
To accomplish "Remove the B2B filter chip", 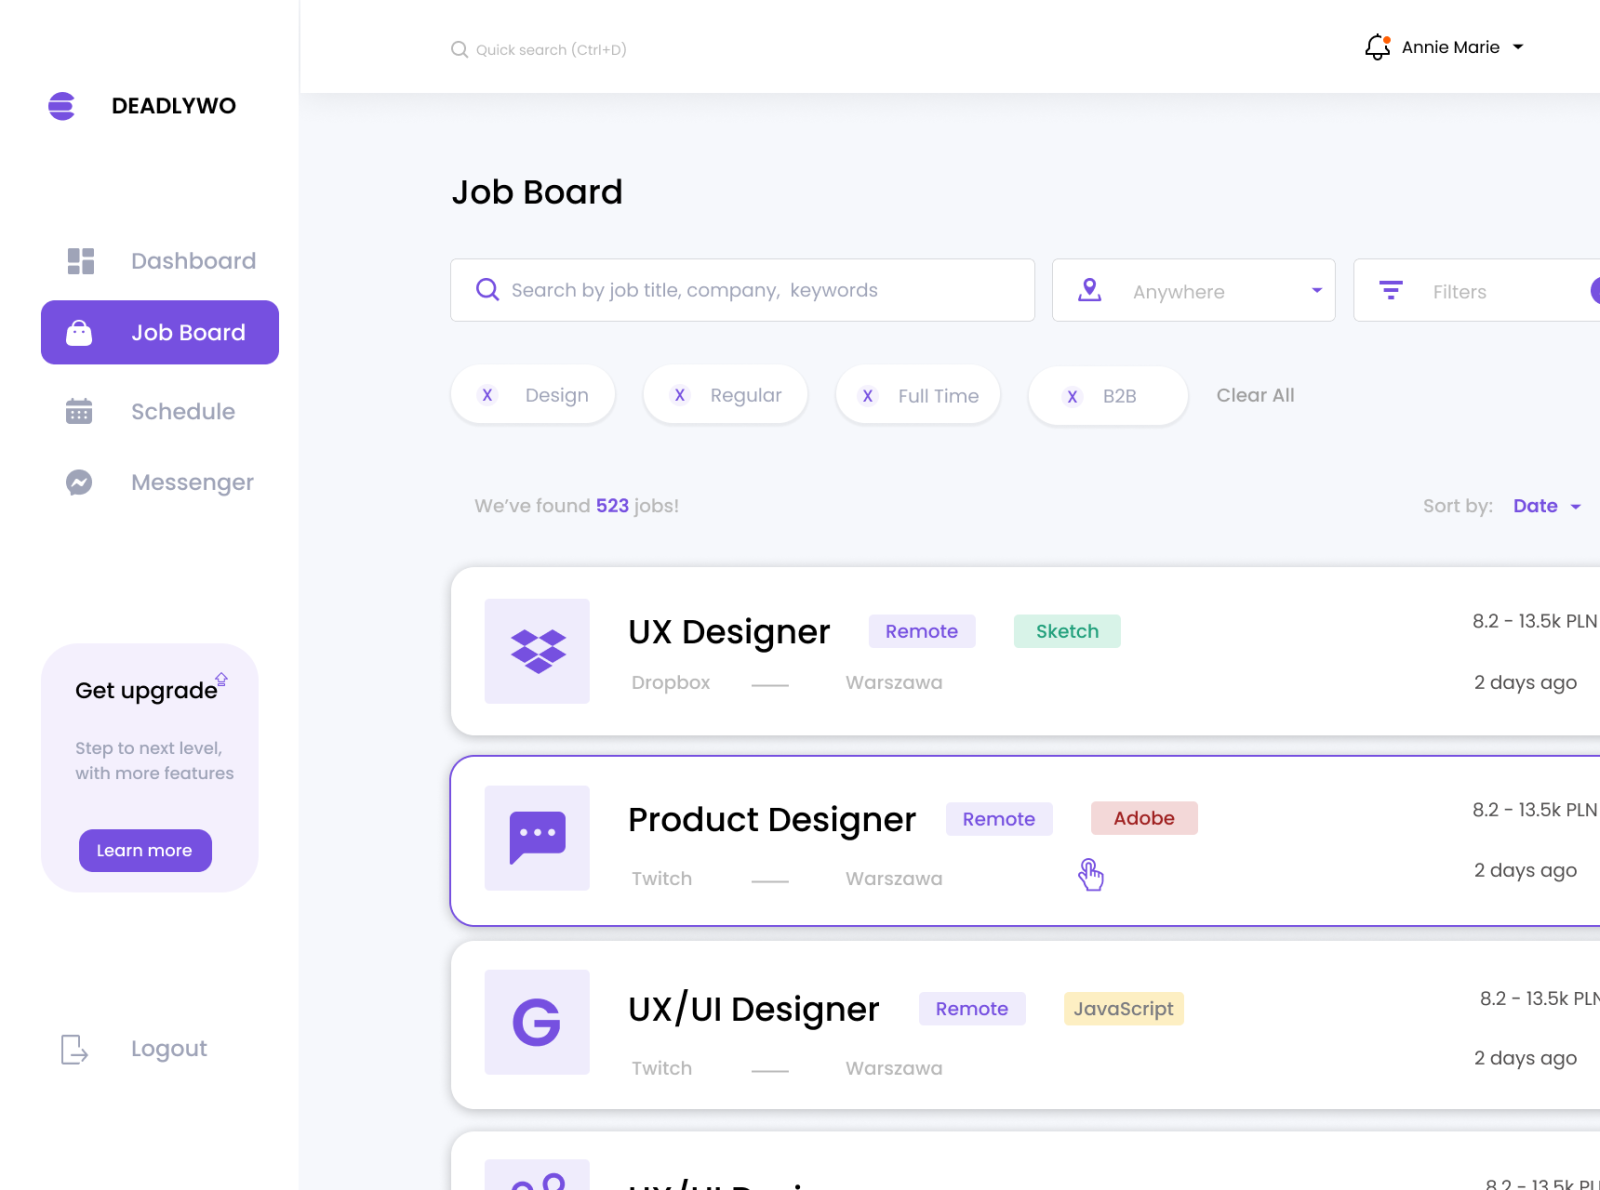I will [x=1072, y=397].
